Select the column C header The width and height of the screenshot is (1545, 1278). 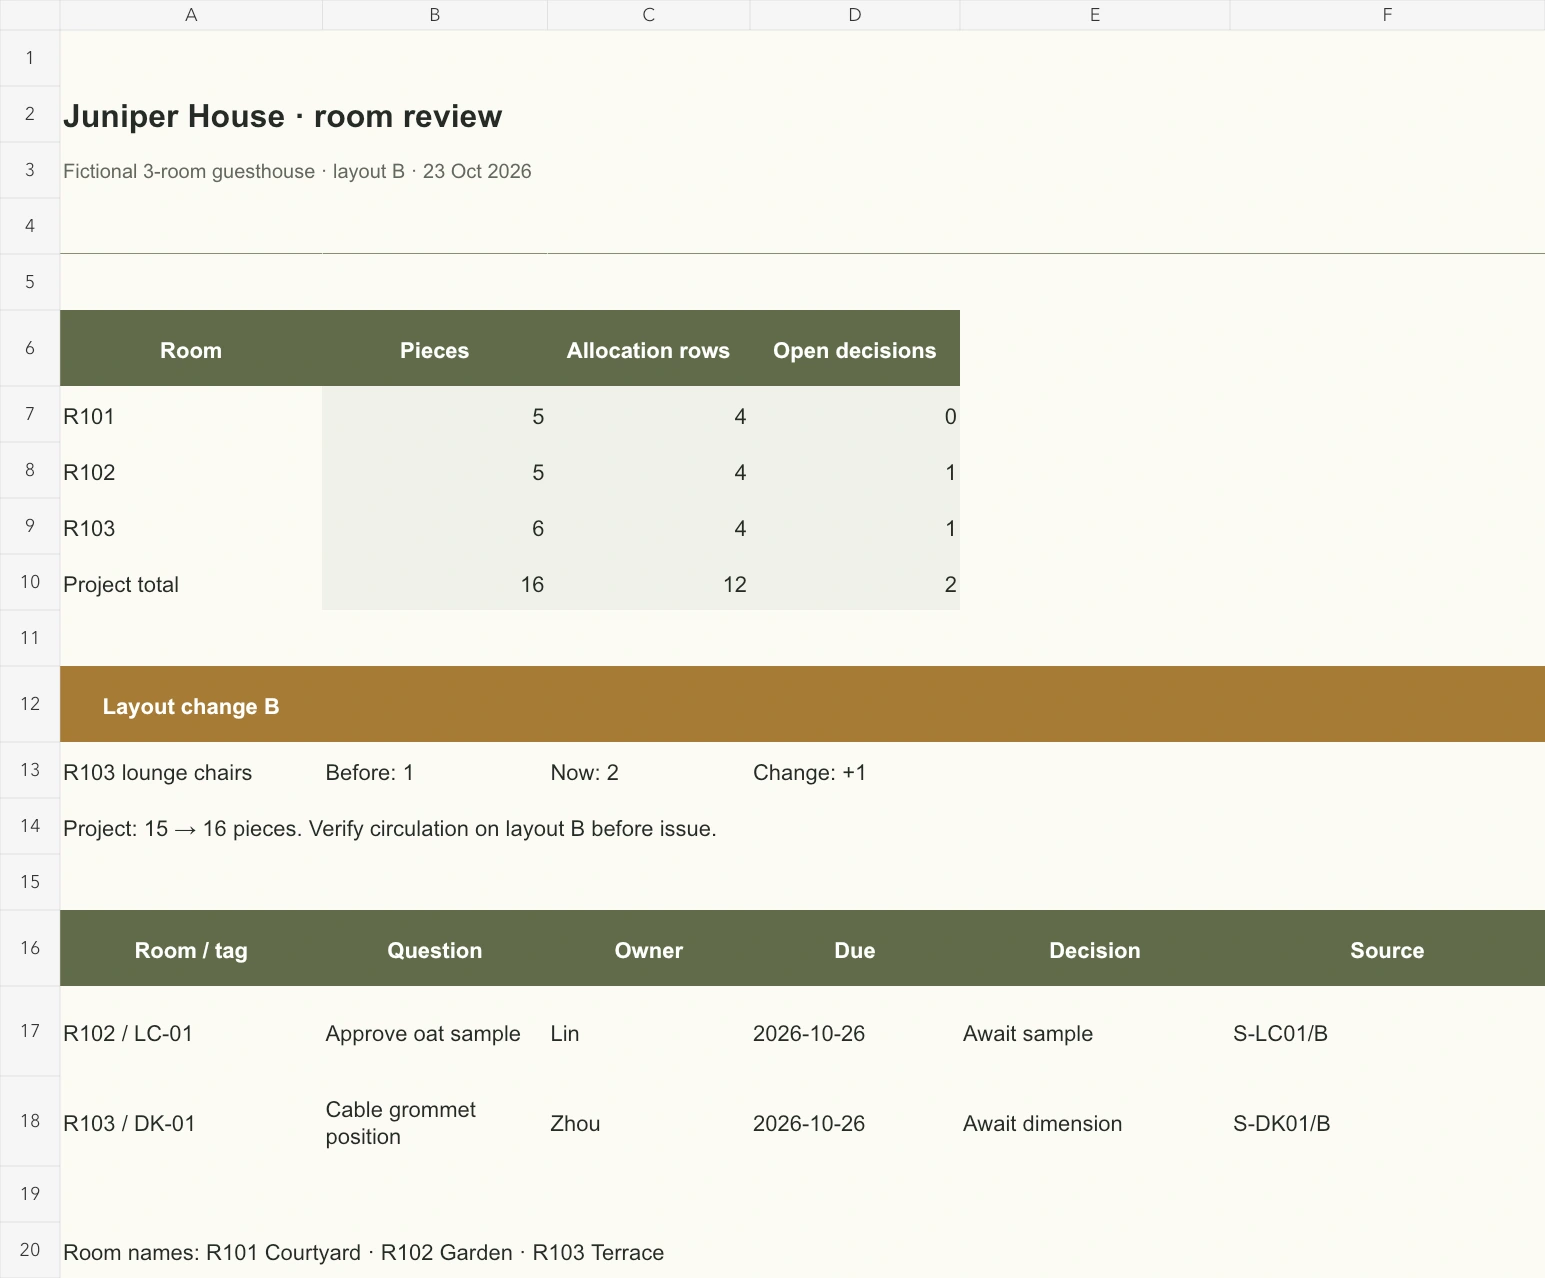pos(649,15)
